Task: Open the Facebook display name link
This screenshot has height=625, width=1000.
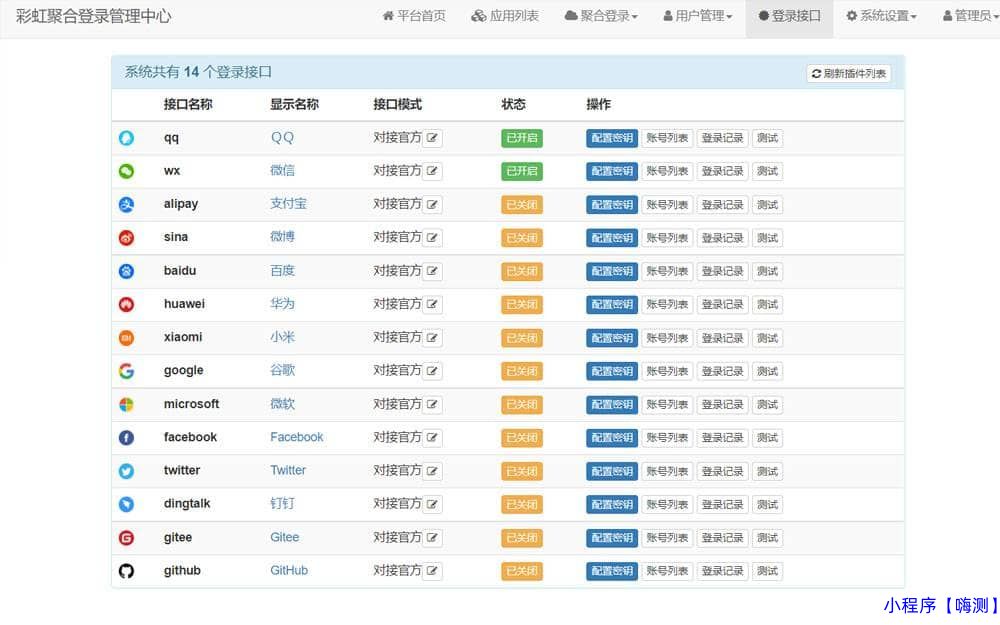Action: click(296, 437)
